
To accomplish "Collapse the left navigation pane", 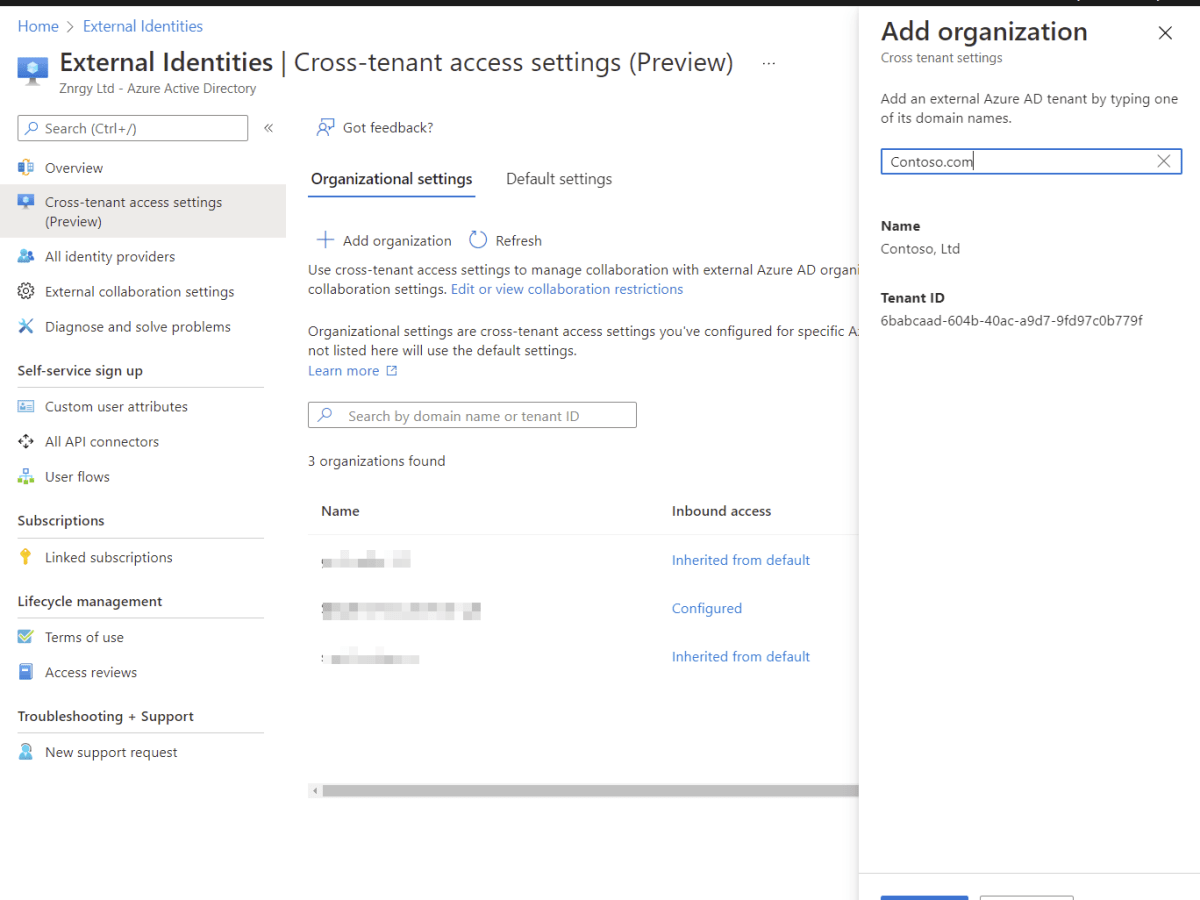I will pos(268,127).
